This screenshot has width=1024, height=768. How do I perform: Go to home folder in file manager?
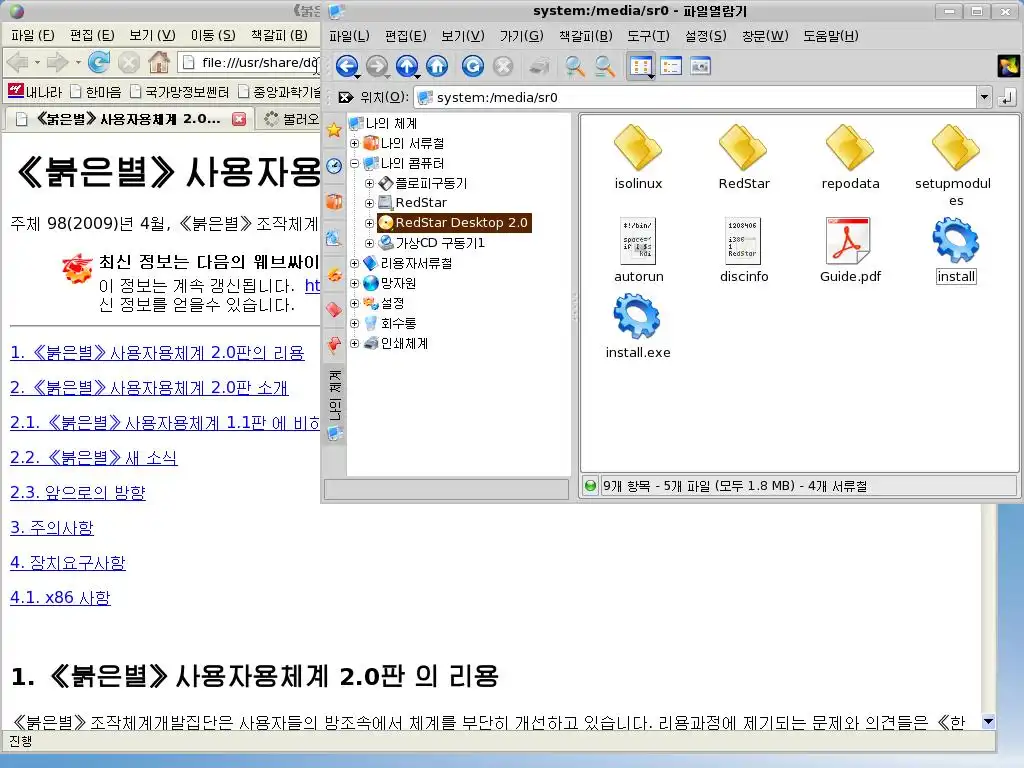coord(437,66)
